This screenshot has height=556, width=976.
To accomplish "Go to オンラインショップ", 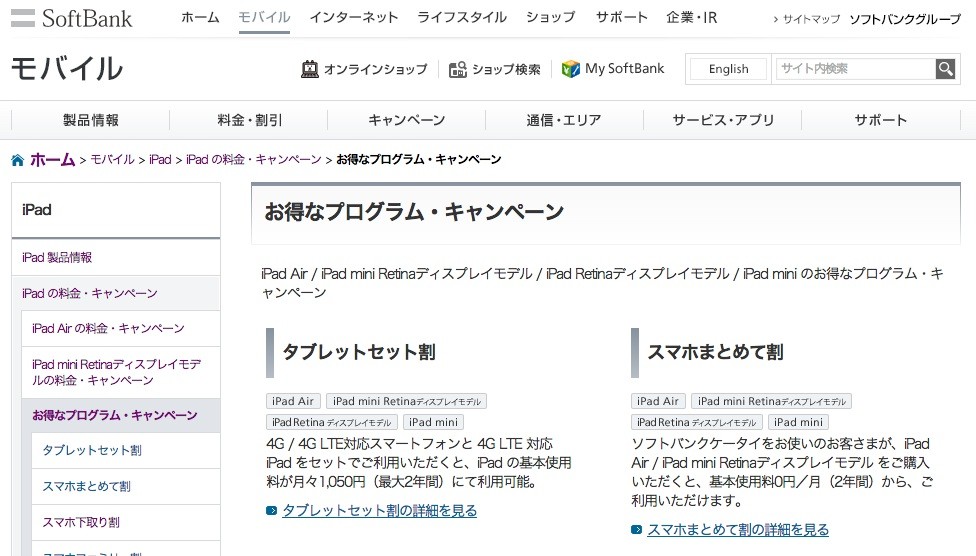I will click(x=375, y=69).
